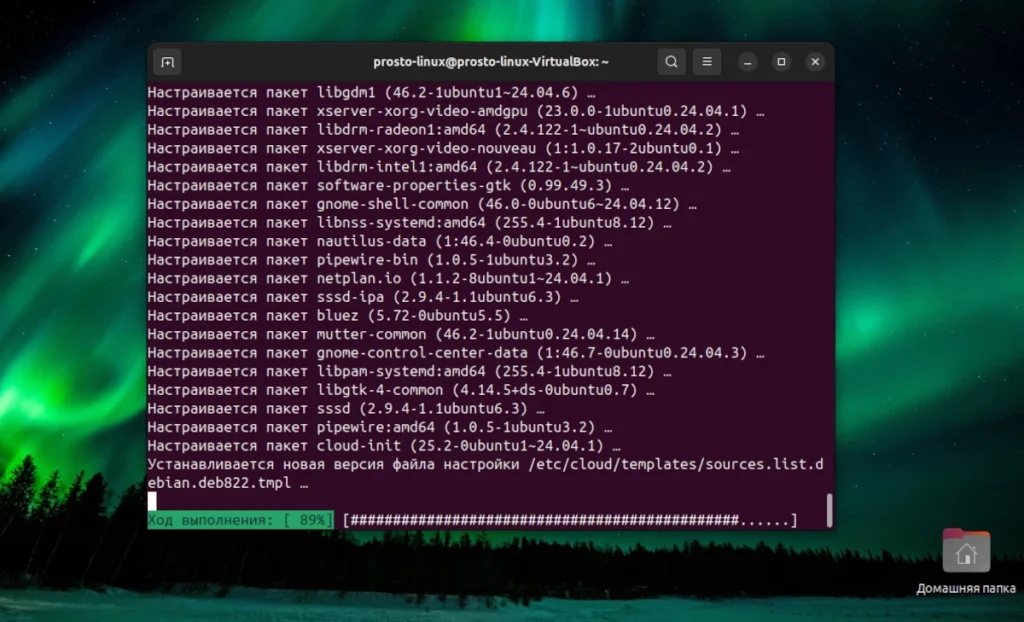Click the line mentioning bluez
The image size is (1024, 622).
(x=338, y=316)
